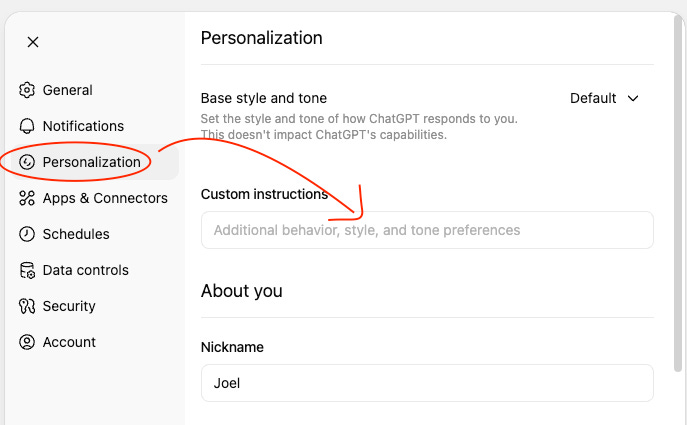Click the Security icon
The height and width of the screenshot is (425, 687).
pyautogui.click(x=27, y=306)
